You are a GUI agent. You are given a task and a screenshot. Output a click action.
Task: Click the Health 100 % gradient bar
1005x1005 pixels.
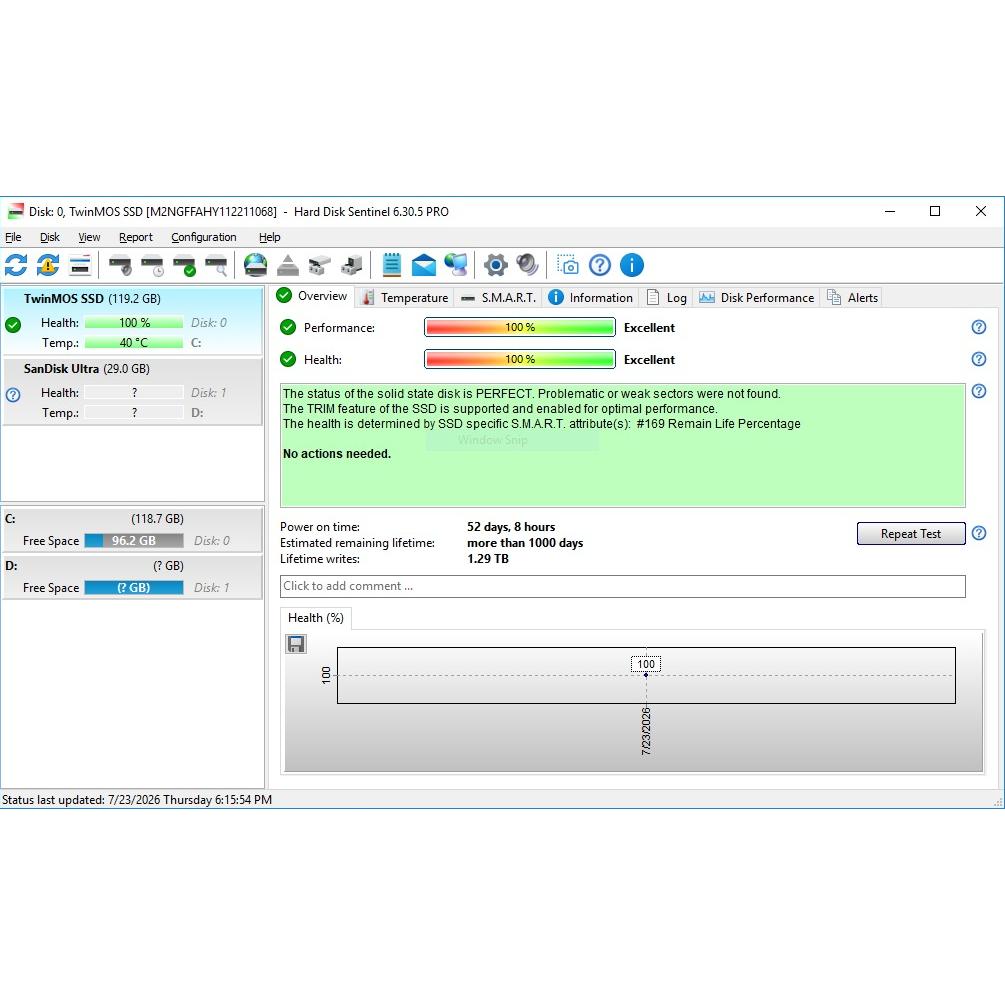click(520, 359)
